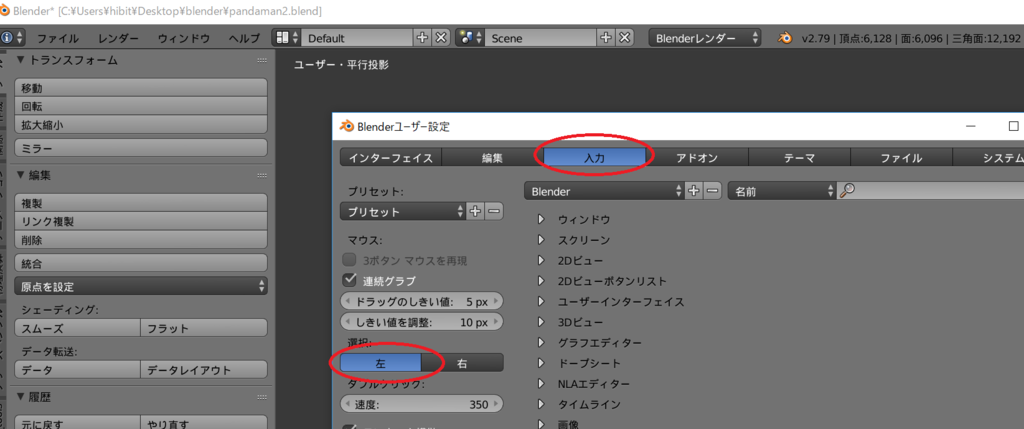Click the Blender logo next to version v2.79
Image resolution: width=1024 pixels, height=429 pixels.
(x=785, y=38)
